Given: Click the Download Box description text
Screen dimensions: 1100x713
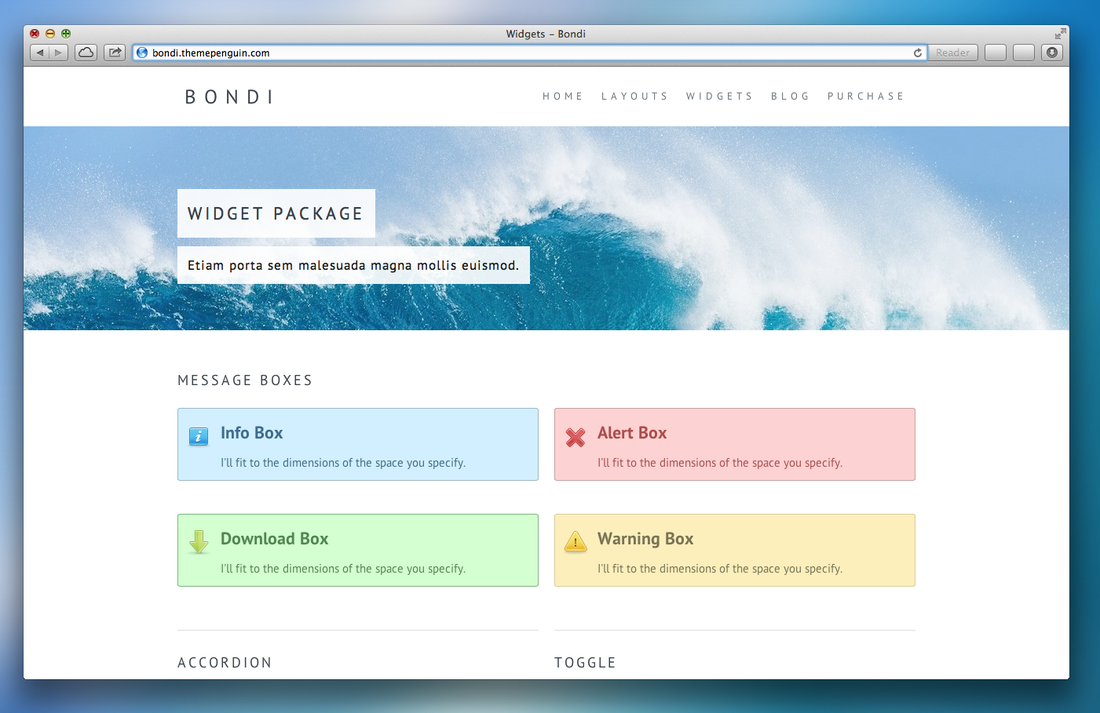Looking at the screenshot, I should [x=343, y=569].
